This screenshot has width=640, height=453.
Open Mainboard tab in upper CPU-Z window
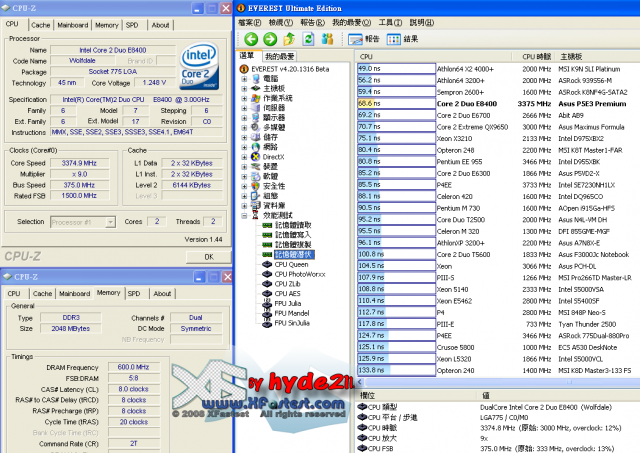coord(73,25)
